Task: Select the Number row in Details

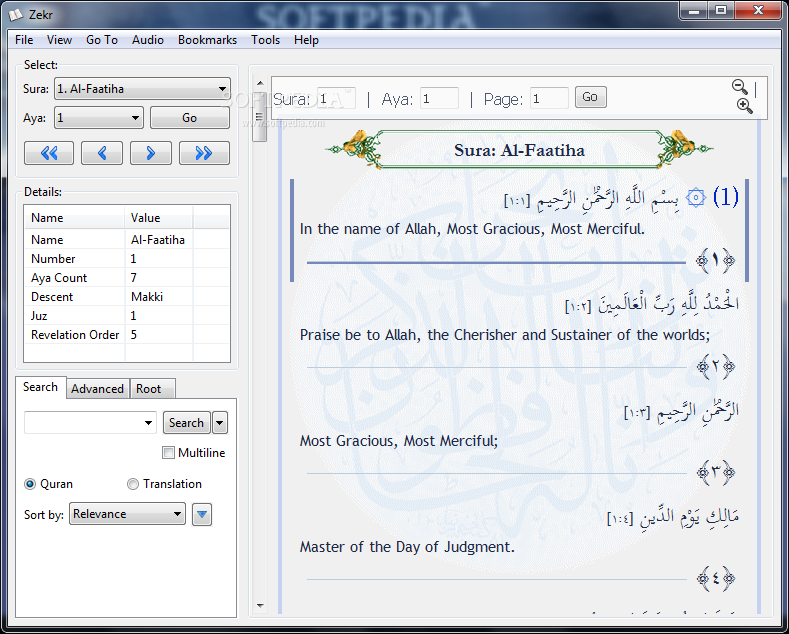Action: [127, 259]
